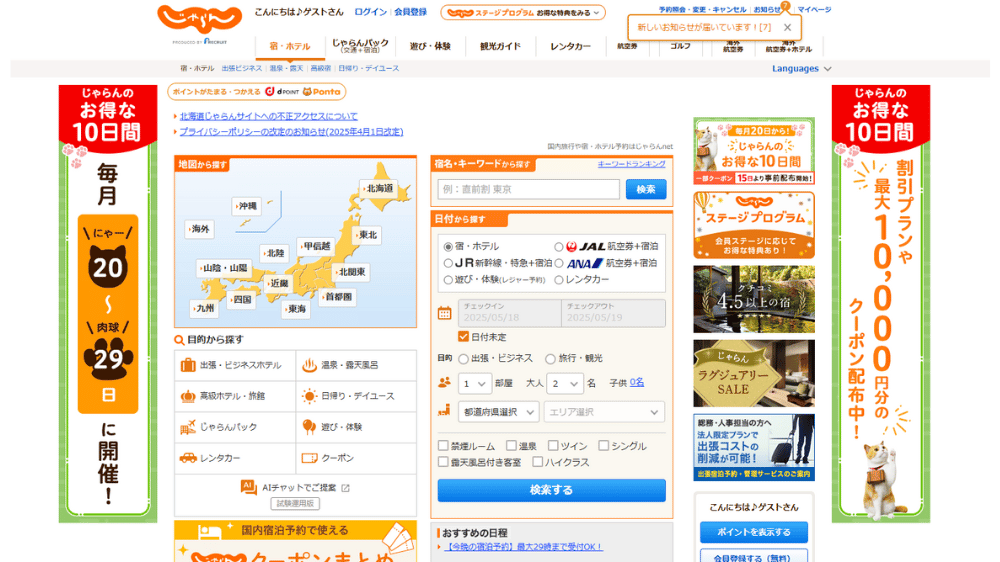This screenshot has width=1000, height=562.
Task: Select ANA 航空券+宿泊 radio option
Action: [x=559, y=263]
